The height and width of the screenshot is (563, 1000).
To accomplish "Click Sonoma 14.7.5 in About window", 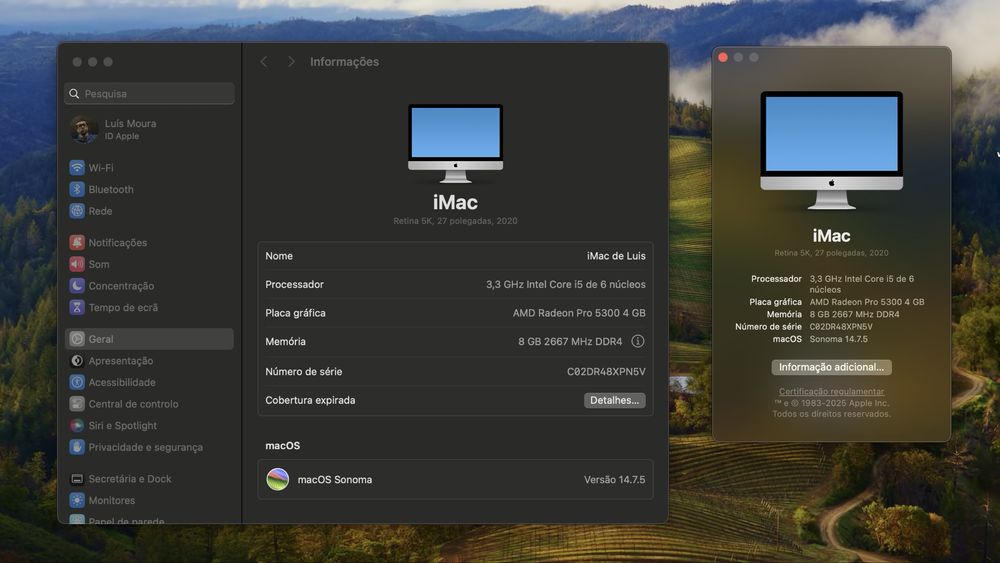I will coord(839,339).
